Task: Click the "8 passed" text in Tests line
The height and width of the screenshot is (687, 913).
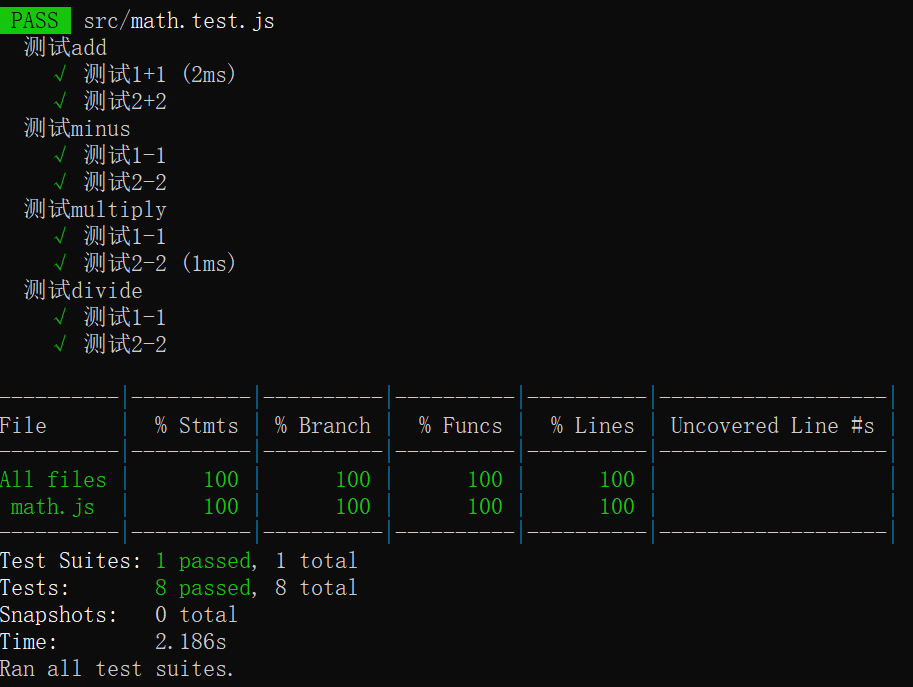Action: coord(203,588)
